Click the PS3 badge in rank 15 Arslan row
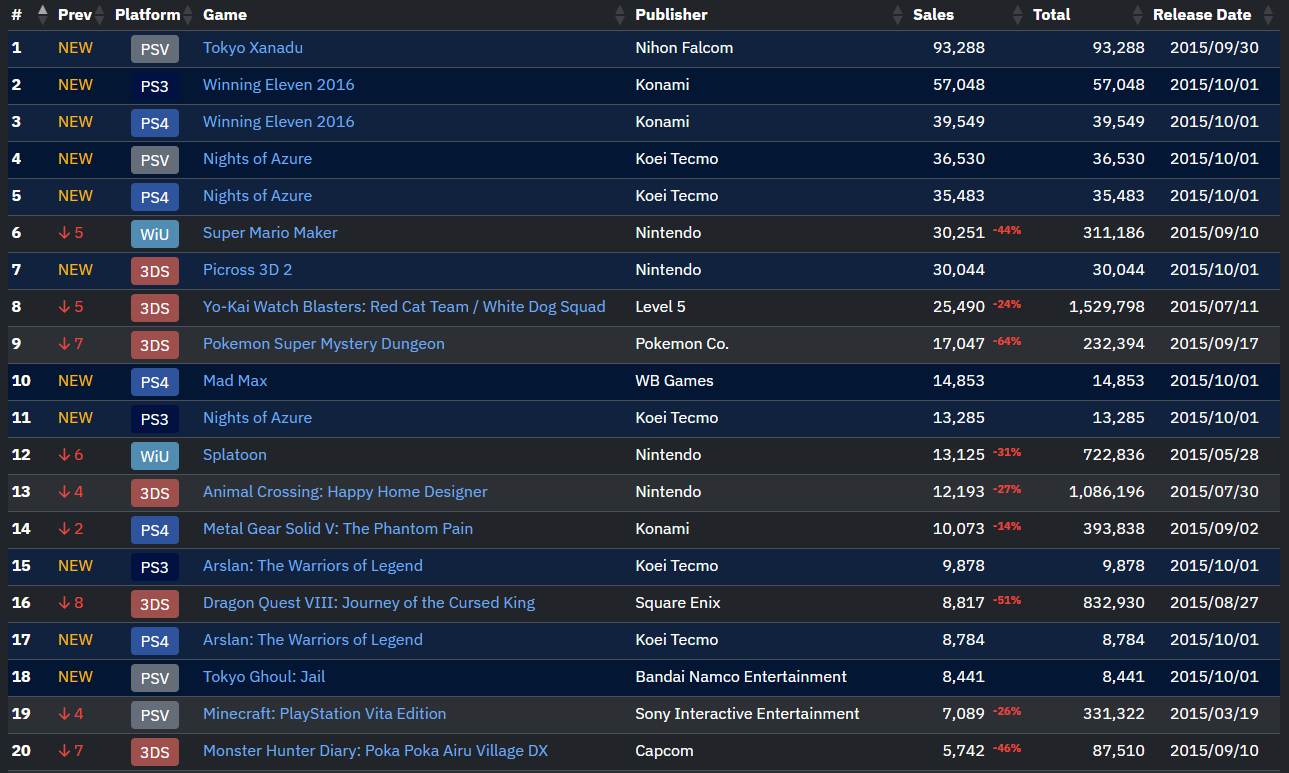Image resolution: width=1289 pixels, height=773 pixels. (x=155, y=567)
